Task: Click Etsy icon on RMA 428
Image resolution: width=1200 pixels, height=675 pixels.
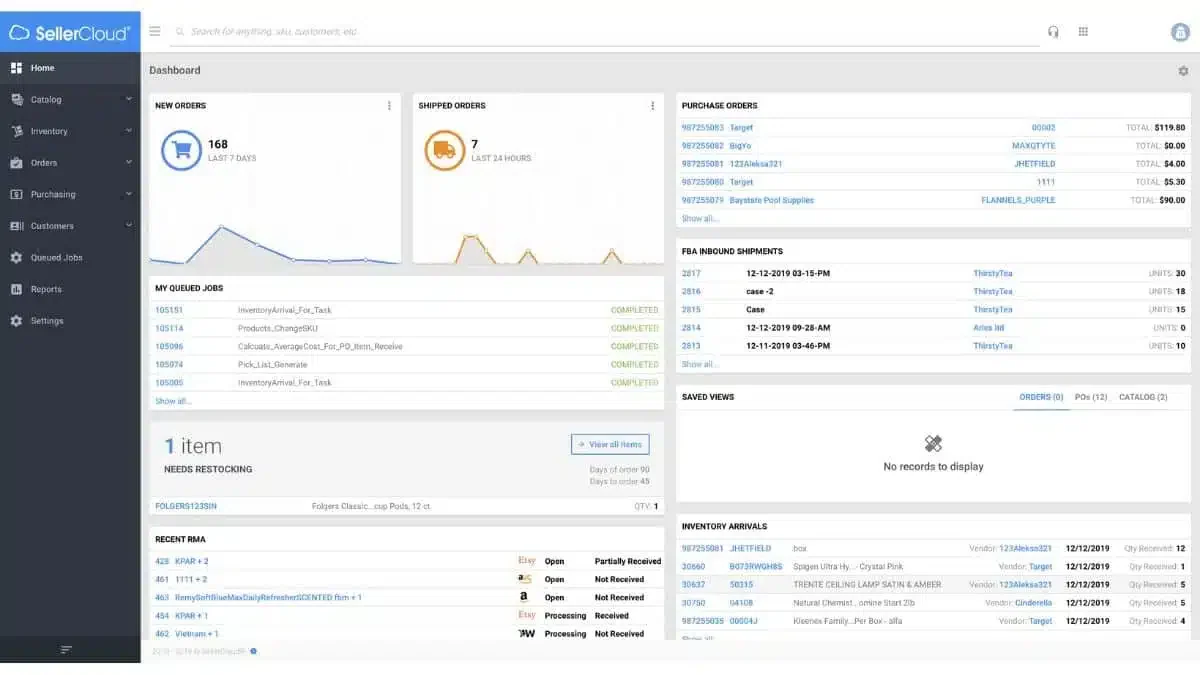Action: (x=527, y=561)
